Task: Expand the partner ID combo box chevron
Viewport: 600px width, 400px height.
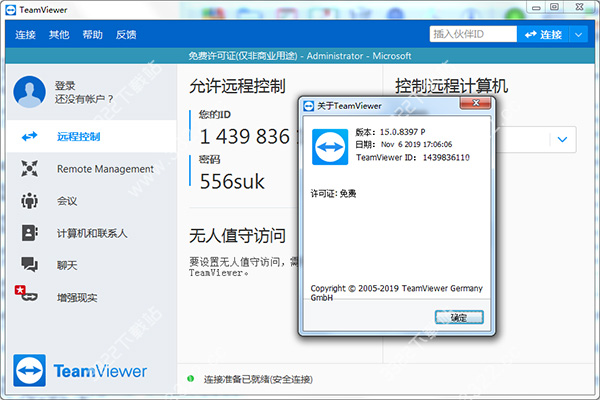Action: (562, 139)
